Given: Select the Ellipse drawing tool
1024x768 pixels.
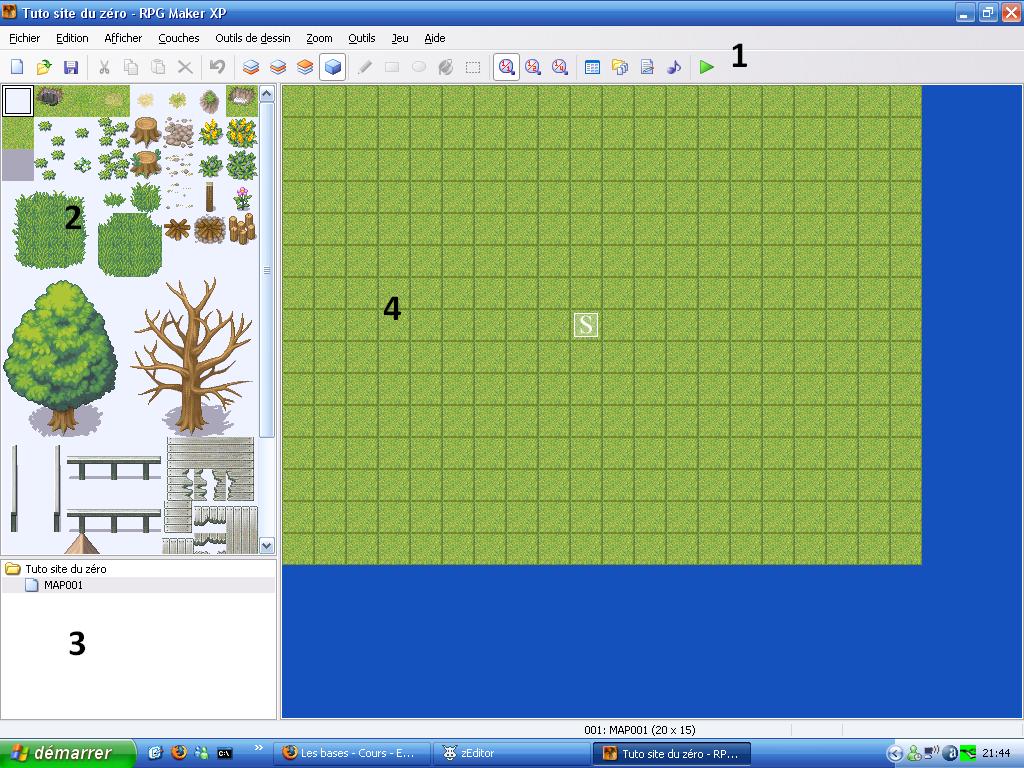Looking at the screenshot, I should [419, 67].
